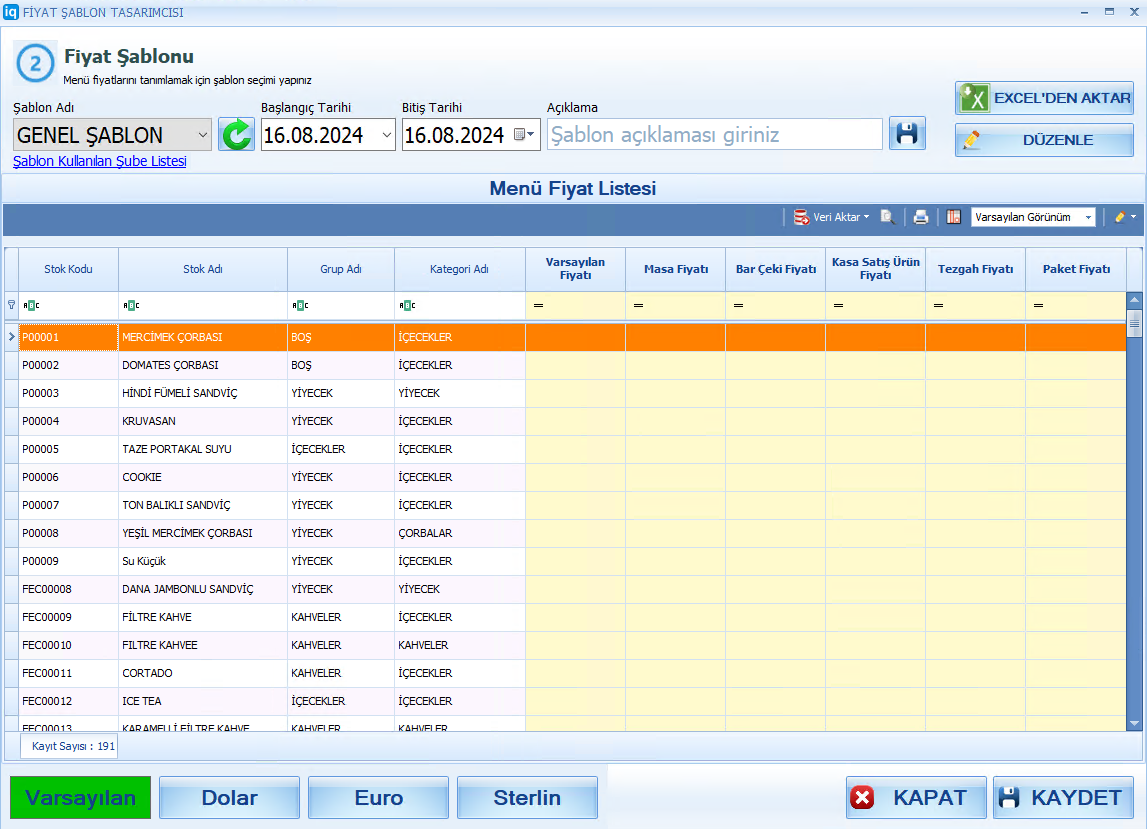Click the pencil highlight icon in toolbar
Viewport: 1147px width, 829px height.
click(1119, 217)
